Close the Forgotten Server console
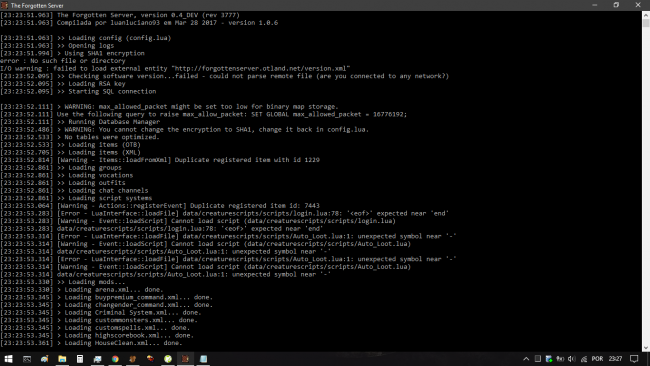 (638, 5)
